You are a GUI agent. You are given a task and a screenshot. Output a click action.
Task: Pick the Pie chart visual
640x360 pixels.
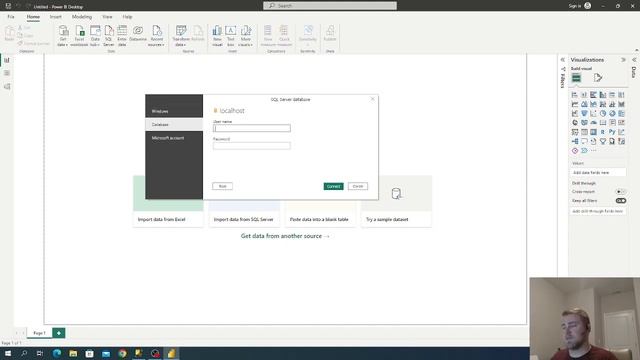[603, 113]
